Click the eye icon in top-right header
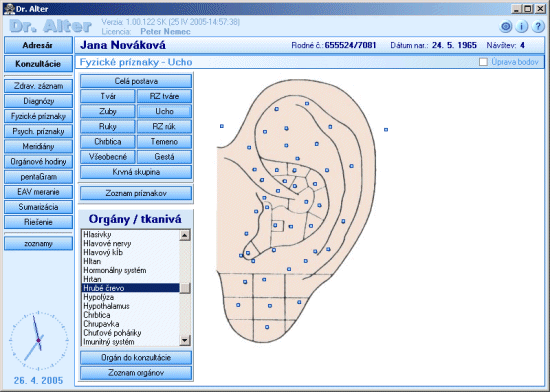 click(505, 27)
